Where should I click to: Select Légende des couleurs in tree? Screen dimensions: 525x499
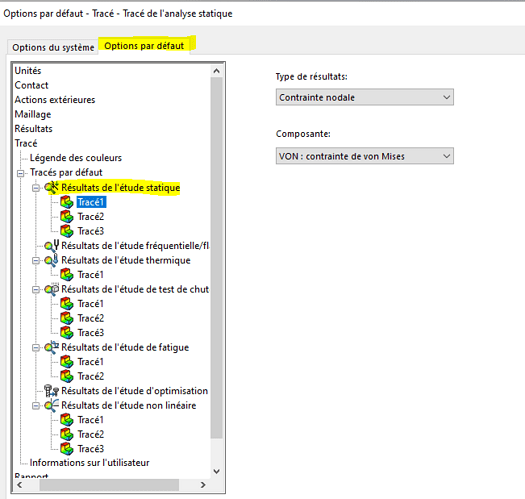pyautogui.click(x=76, y=158)
